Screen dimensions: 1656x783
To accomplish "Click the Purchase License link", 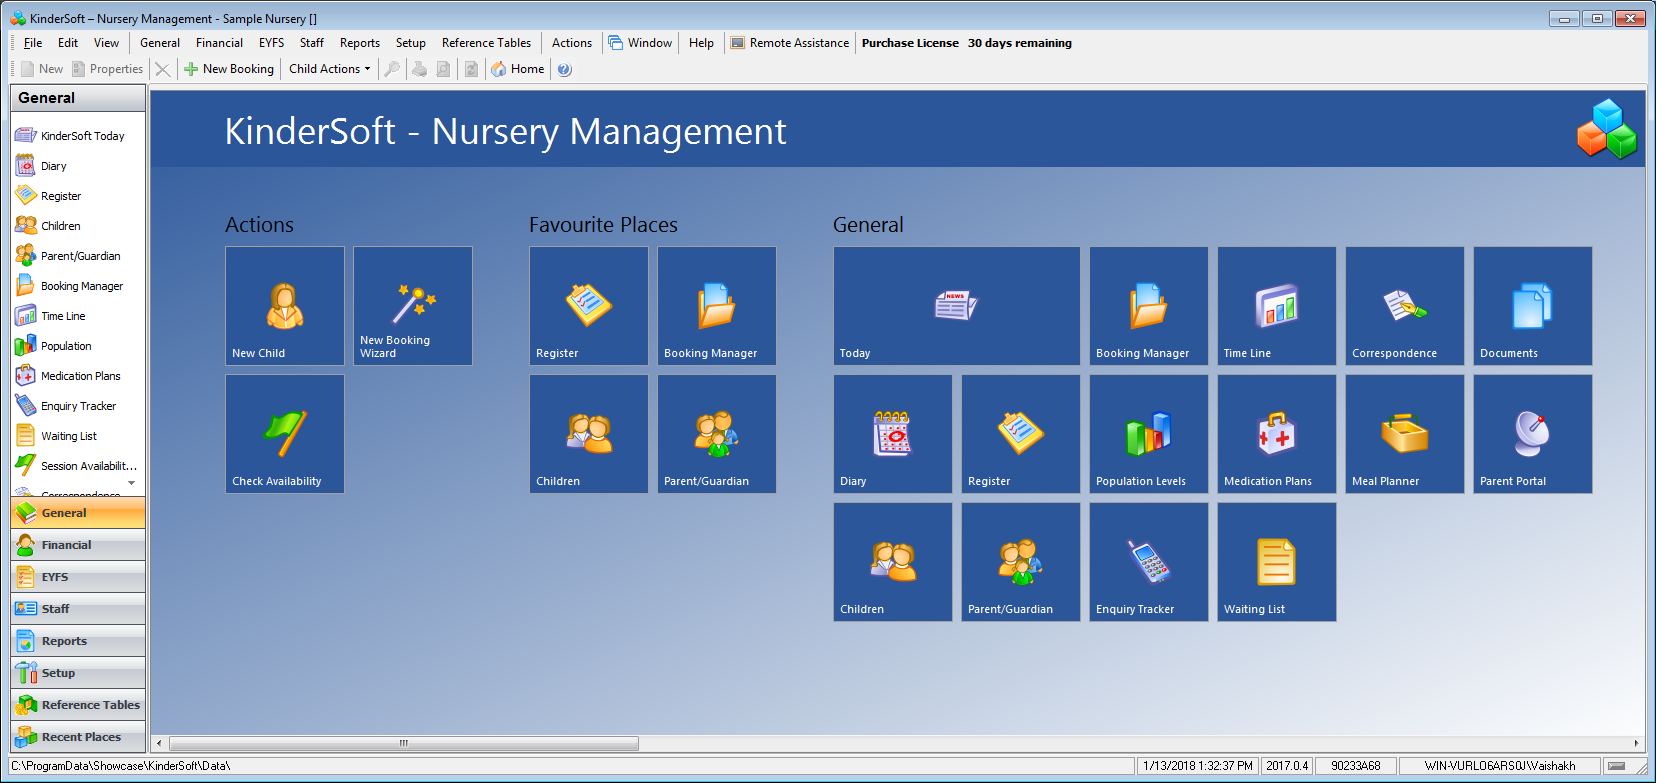I will click(x=910, y=43).
